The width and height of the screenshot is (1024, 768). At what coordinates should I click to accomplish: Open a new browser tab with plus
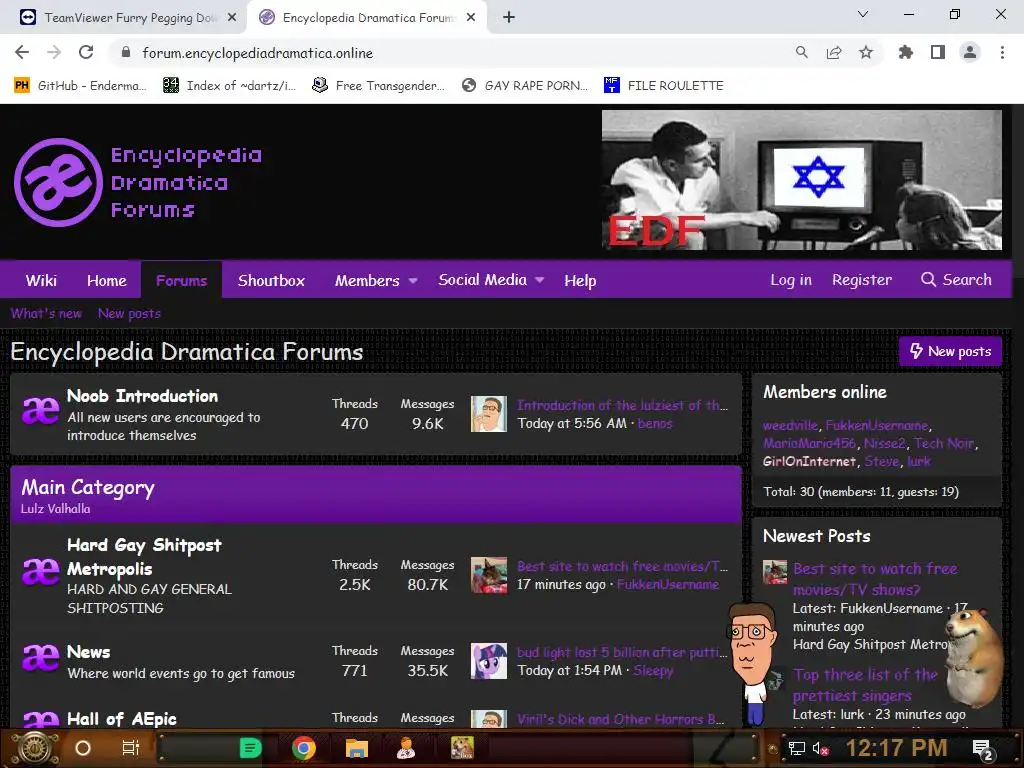[509, 18]
